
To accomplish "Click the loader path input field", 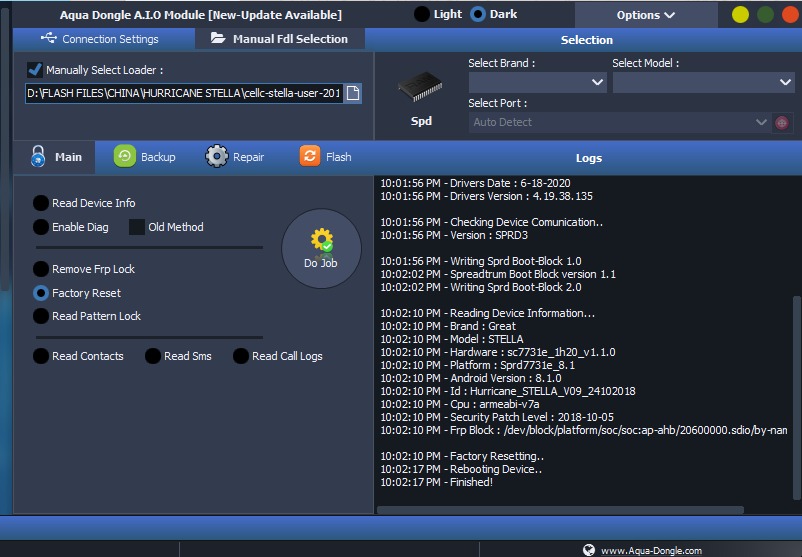I will 184,93.
